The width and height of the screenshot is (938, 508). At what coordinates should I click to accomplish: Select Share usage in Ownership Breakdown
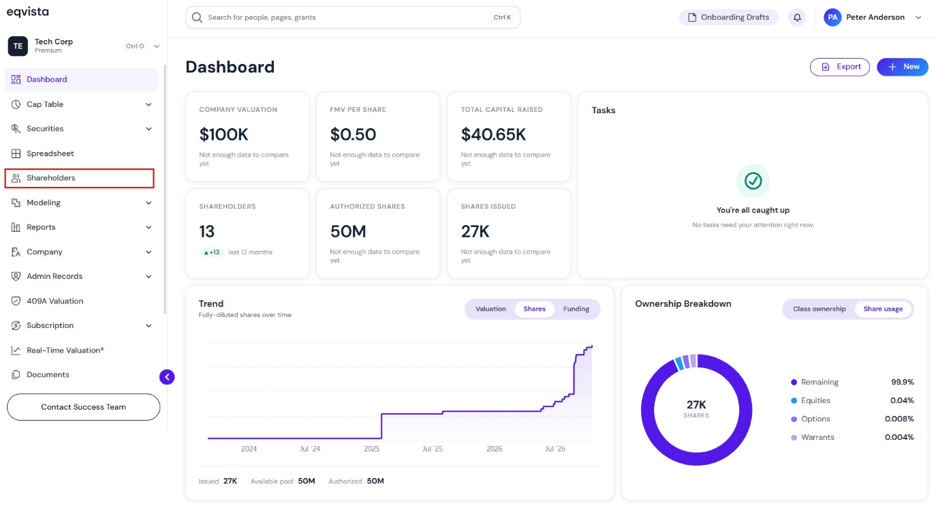pyautogui.click(x=883, y=309)
